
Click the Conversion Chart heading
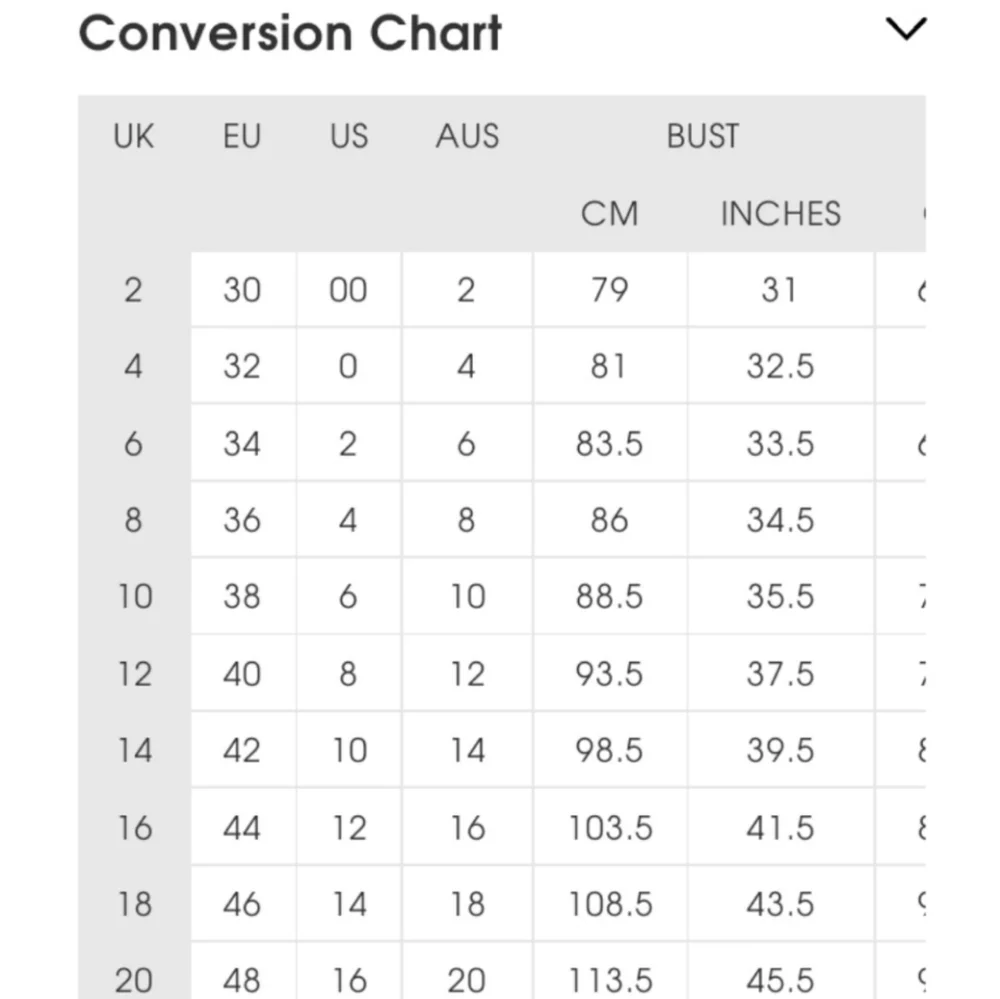290,32
